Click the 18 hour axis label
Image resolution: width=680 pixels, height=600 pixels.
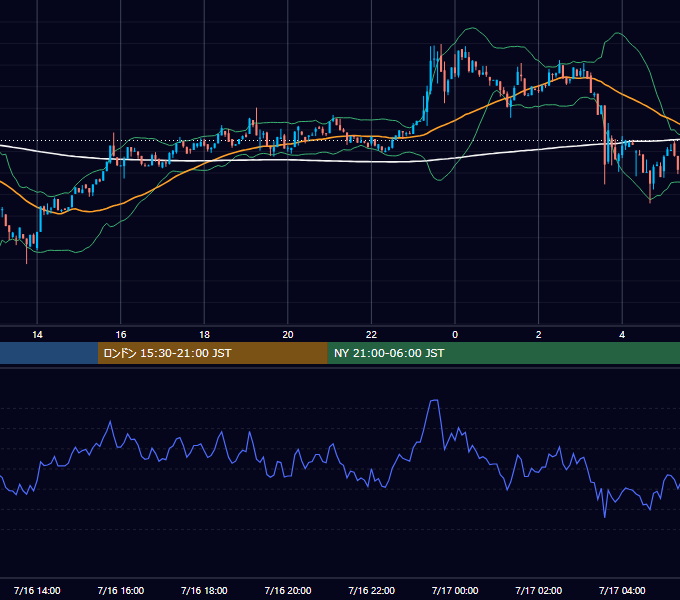204,335
